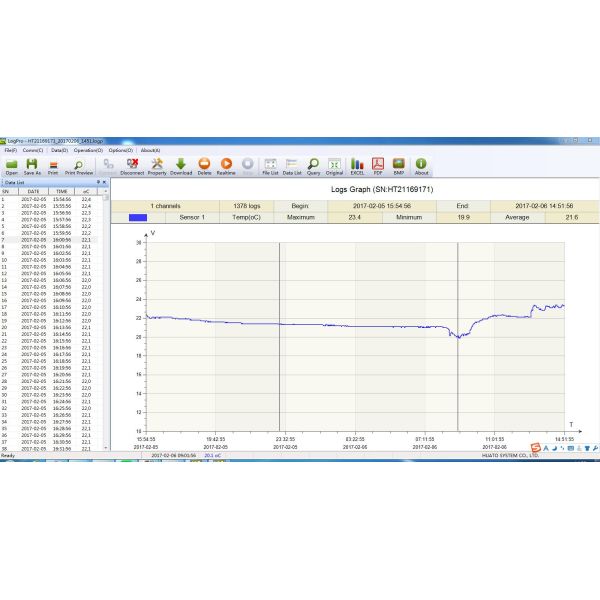
Task: Show the Data List view button
Action: [292, 164]
